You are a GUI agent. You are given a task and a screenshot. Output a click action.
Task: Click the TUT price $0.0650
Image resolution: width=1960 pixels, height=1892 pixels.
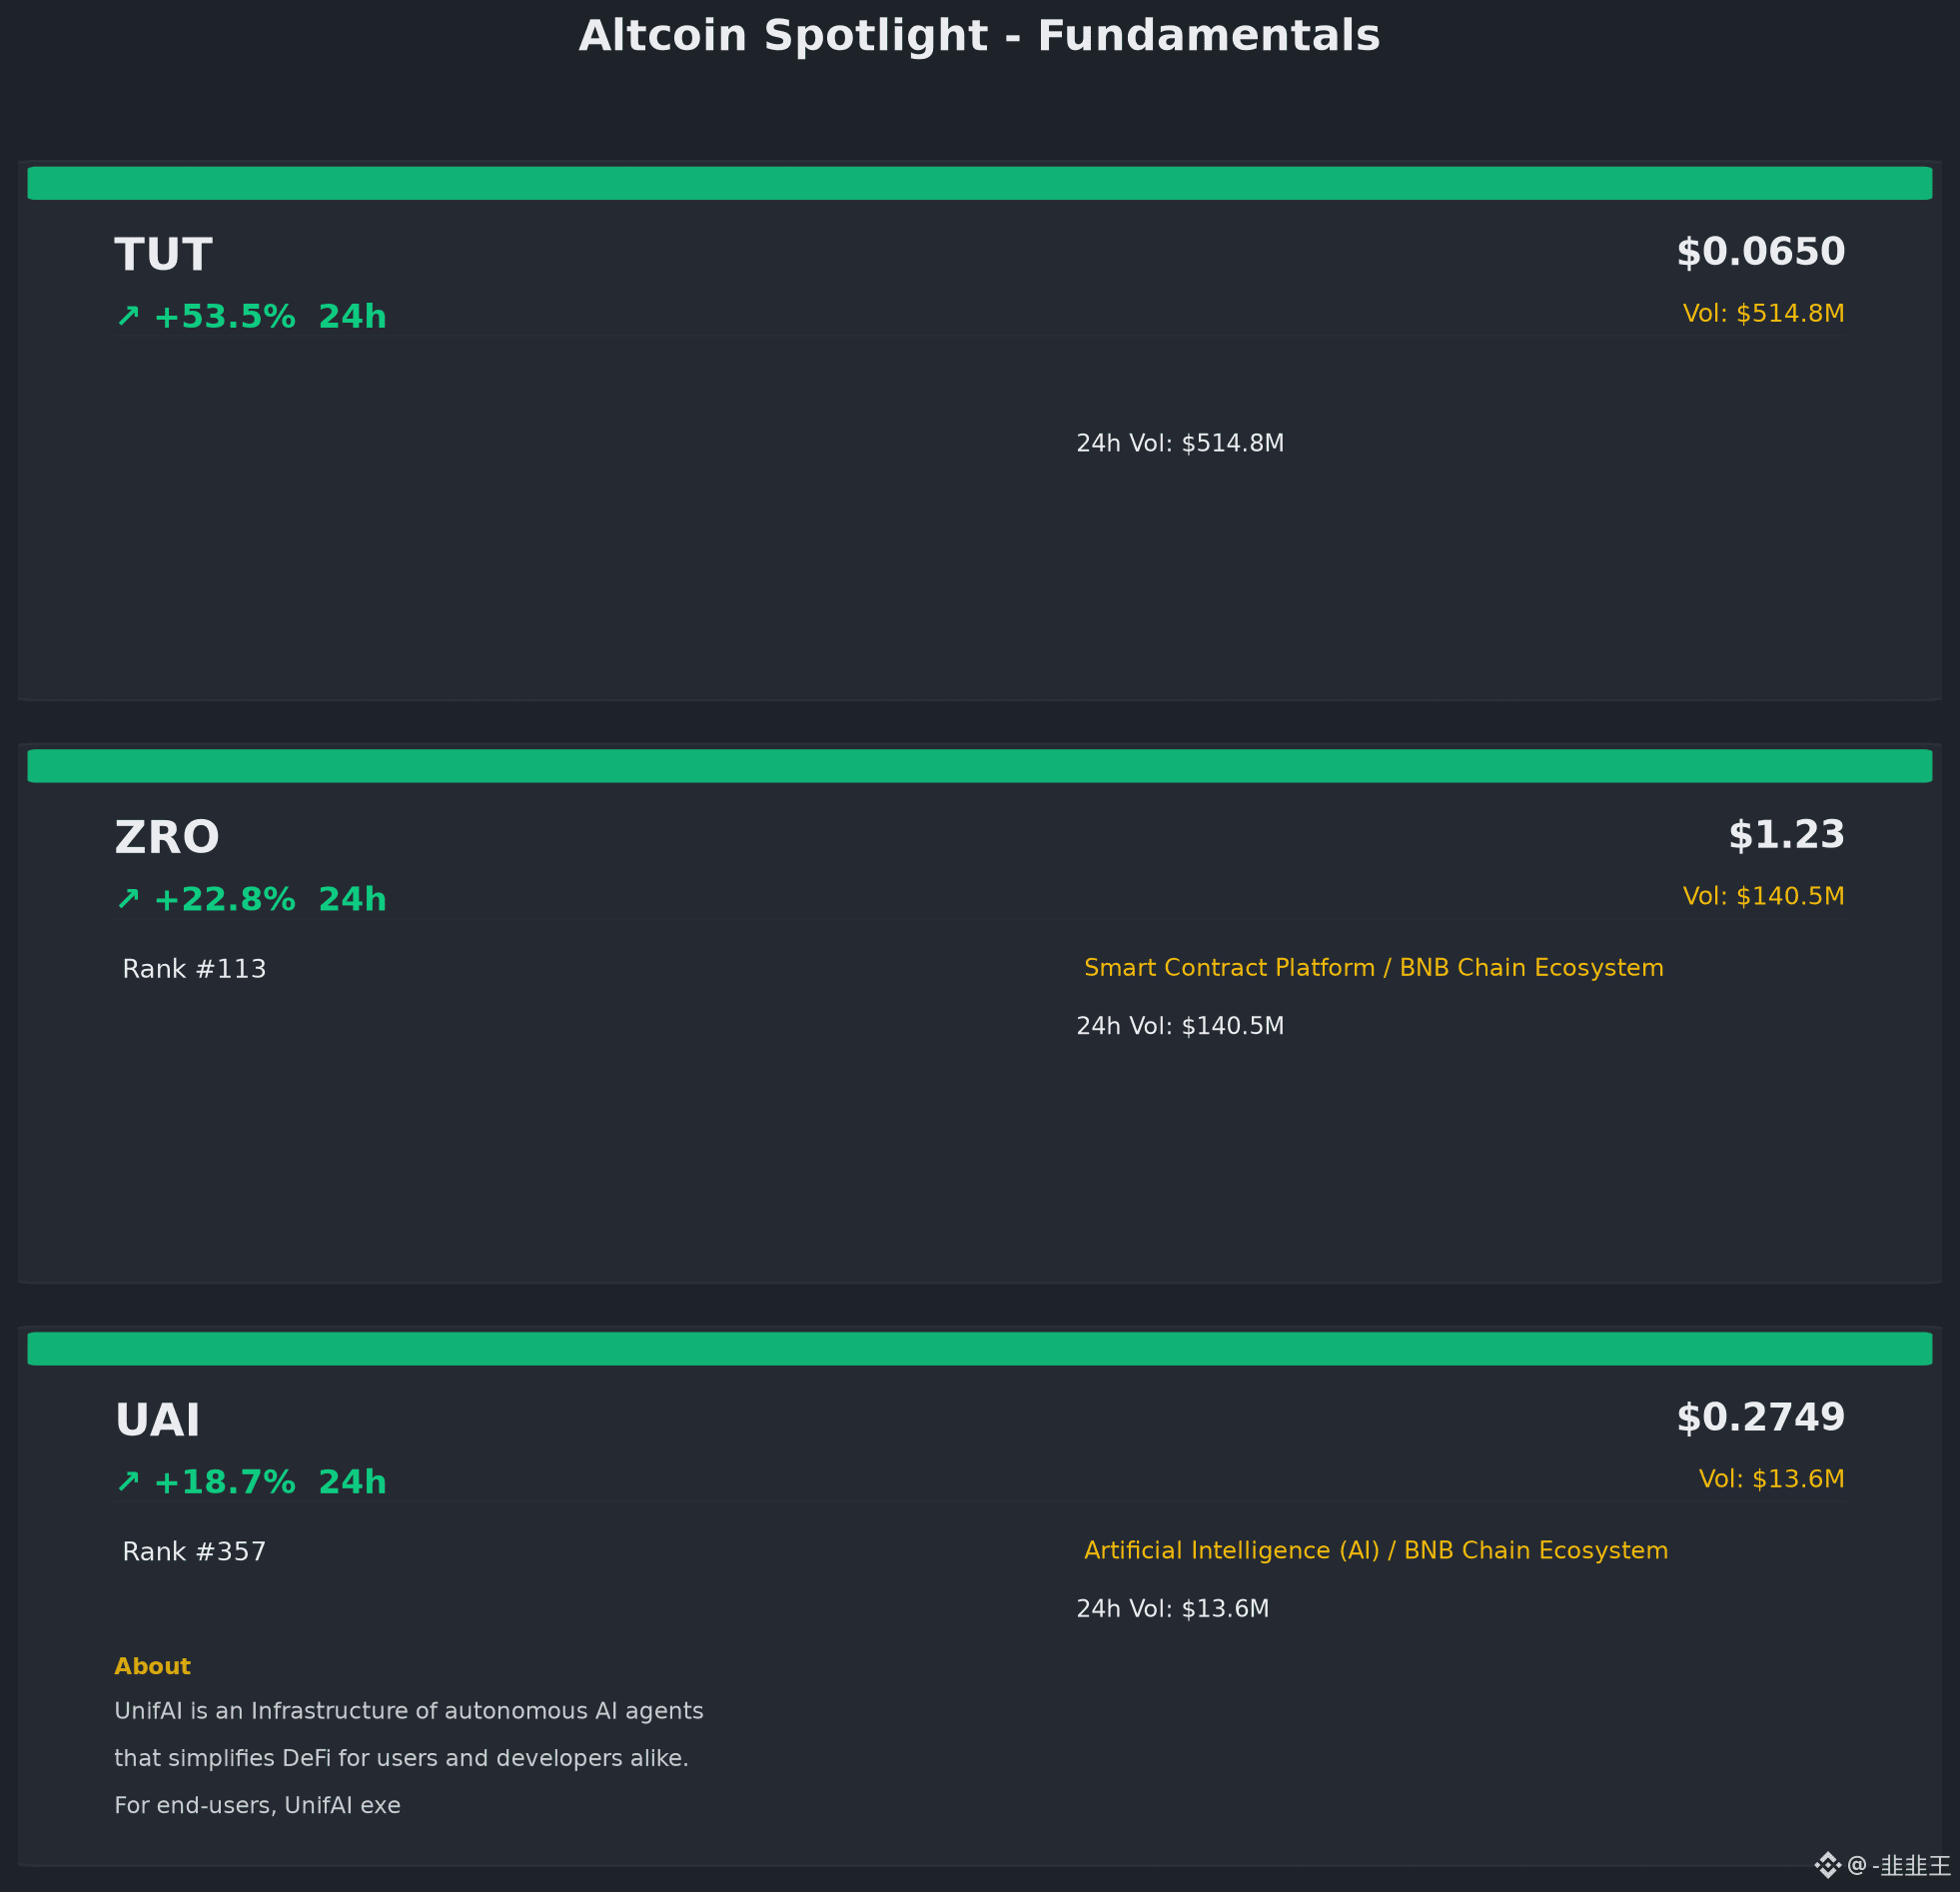tap(1761, 252)
